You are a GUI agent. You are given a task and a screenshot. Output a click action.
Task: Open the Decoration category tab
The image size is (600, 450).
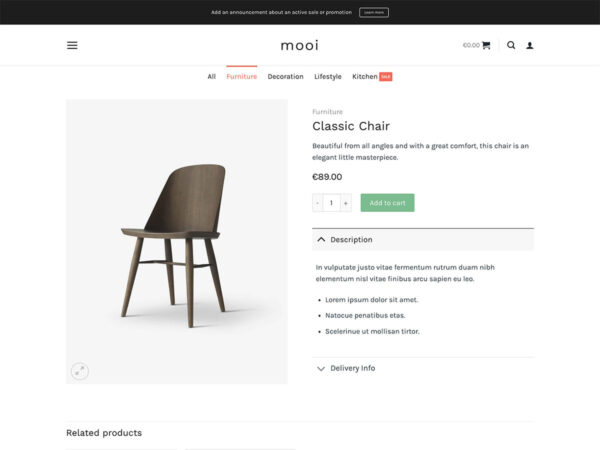pos(285,77)
